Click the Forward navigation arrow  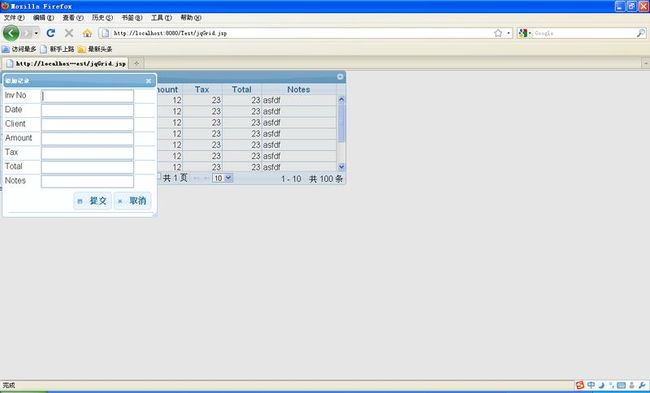[x=26, y=33]
